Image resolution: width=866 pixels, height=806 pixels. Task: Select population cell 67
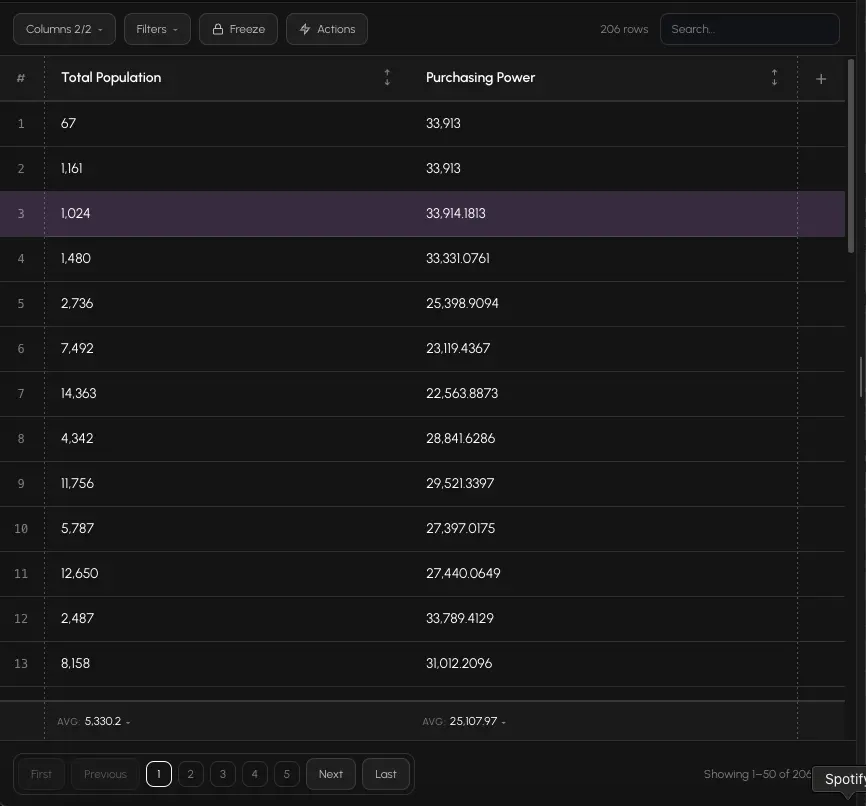coord(68,123)
